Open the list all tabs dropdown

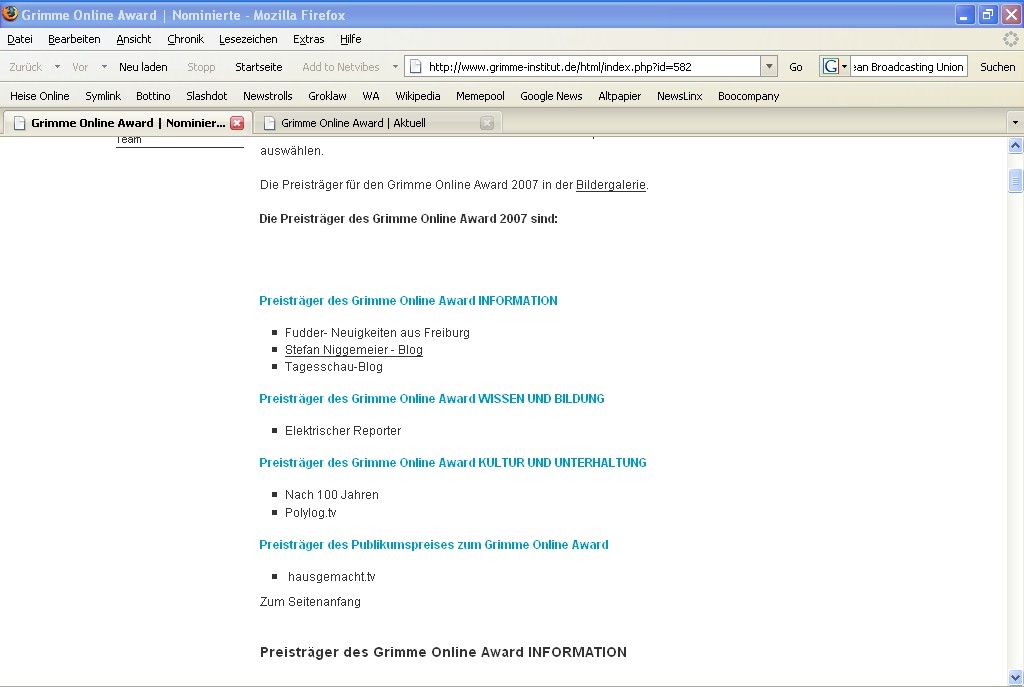pos(1015,122)
